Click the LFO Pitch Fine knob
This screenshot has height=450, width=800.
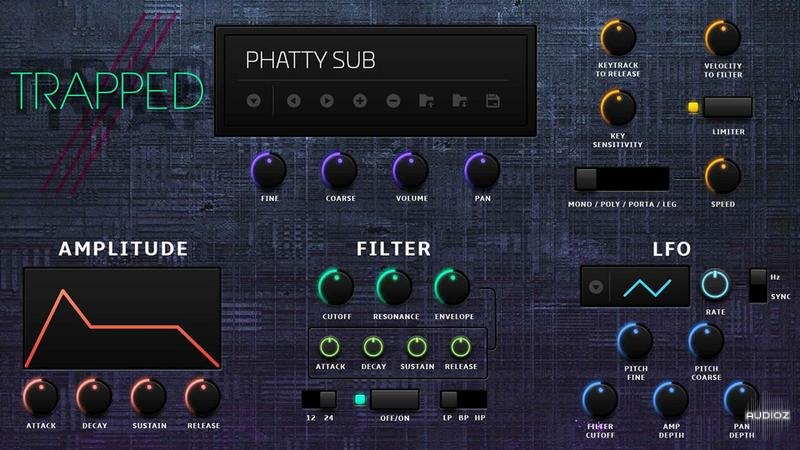[635, 342]
